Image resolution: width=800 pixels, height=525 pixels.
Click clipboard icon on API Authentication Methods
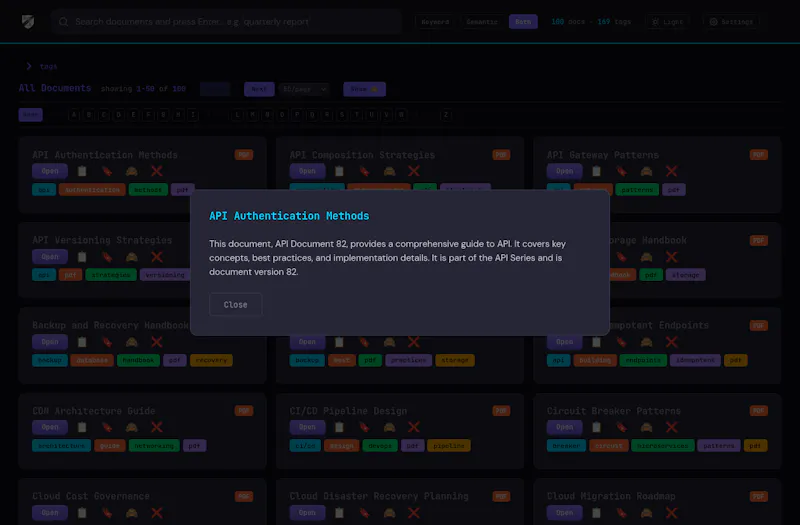(x=82, y=171)
